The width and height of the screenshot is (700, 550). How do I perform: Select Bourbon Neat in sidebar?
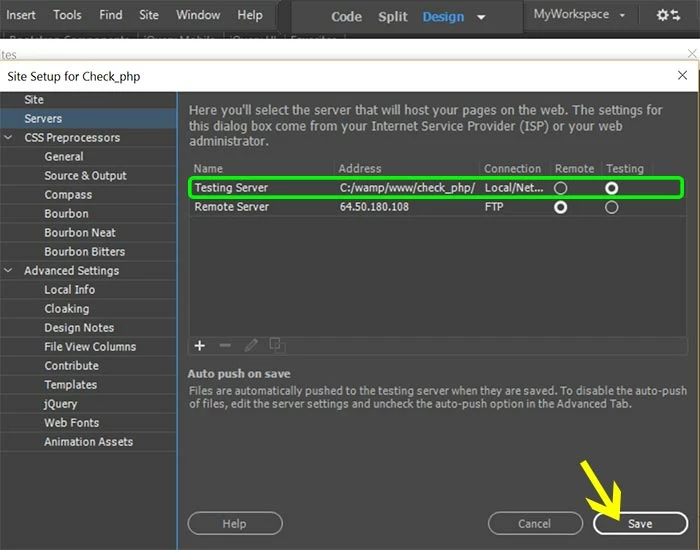80,233
